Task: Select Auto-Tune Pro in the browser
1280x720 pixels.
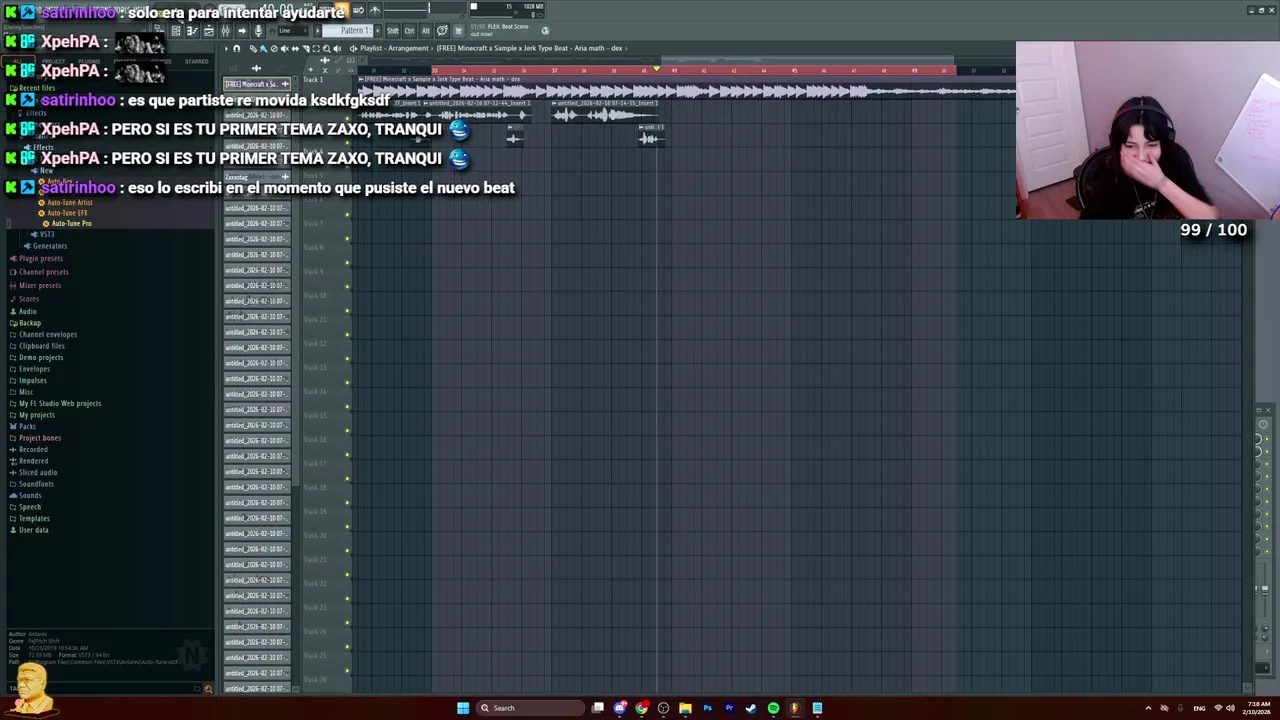Action: coord(71,223)
